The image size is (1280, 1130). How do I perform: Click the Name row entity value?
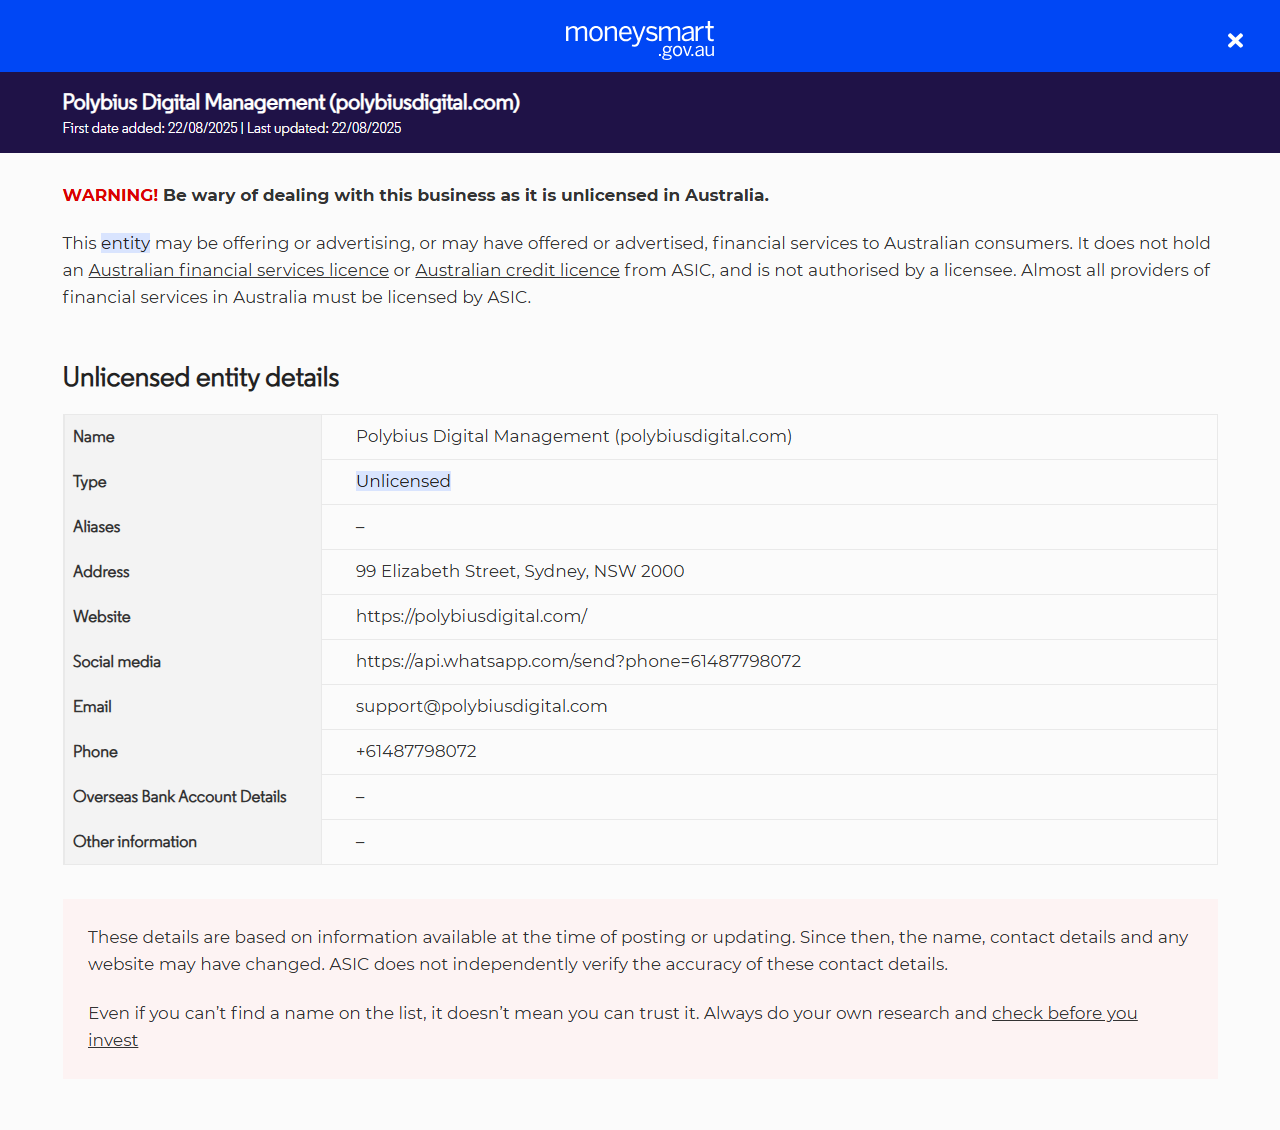click(x=574, y=436)
